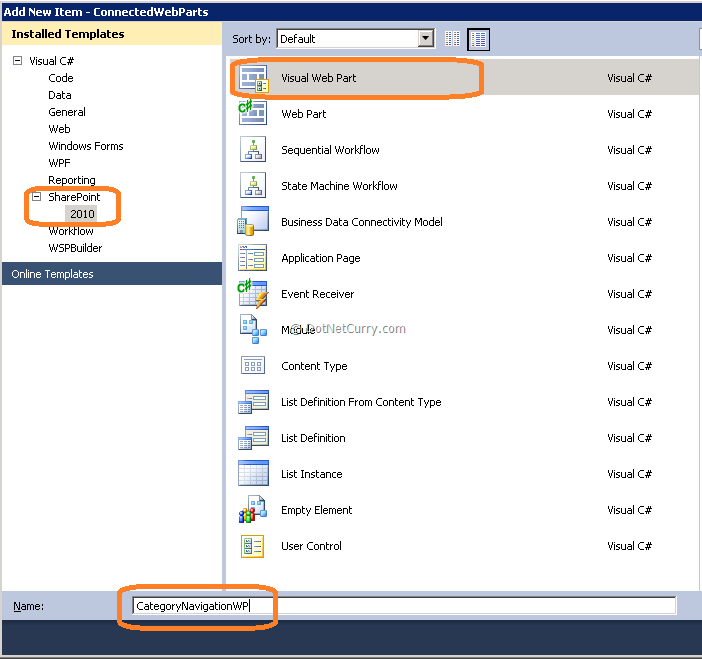Screen dimensions: 702x659
Task: Select the SharePoint node label
Action: (x=74, y=197)
